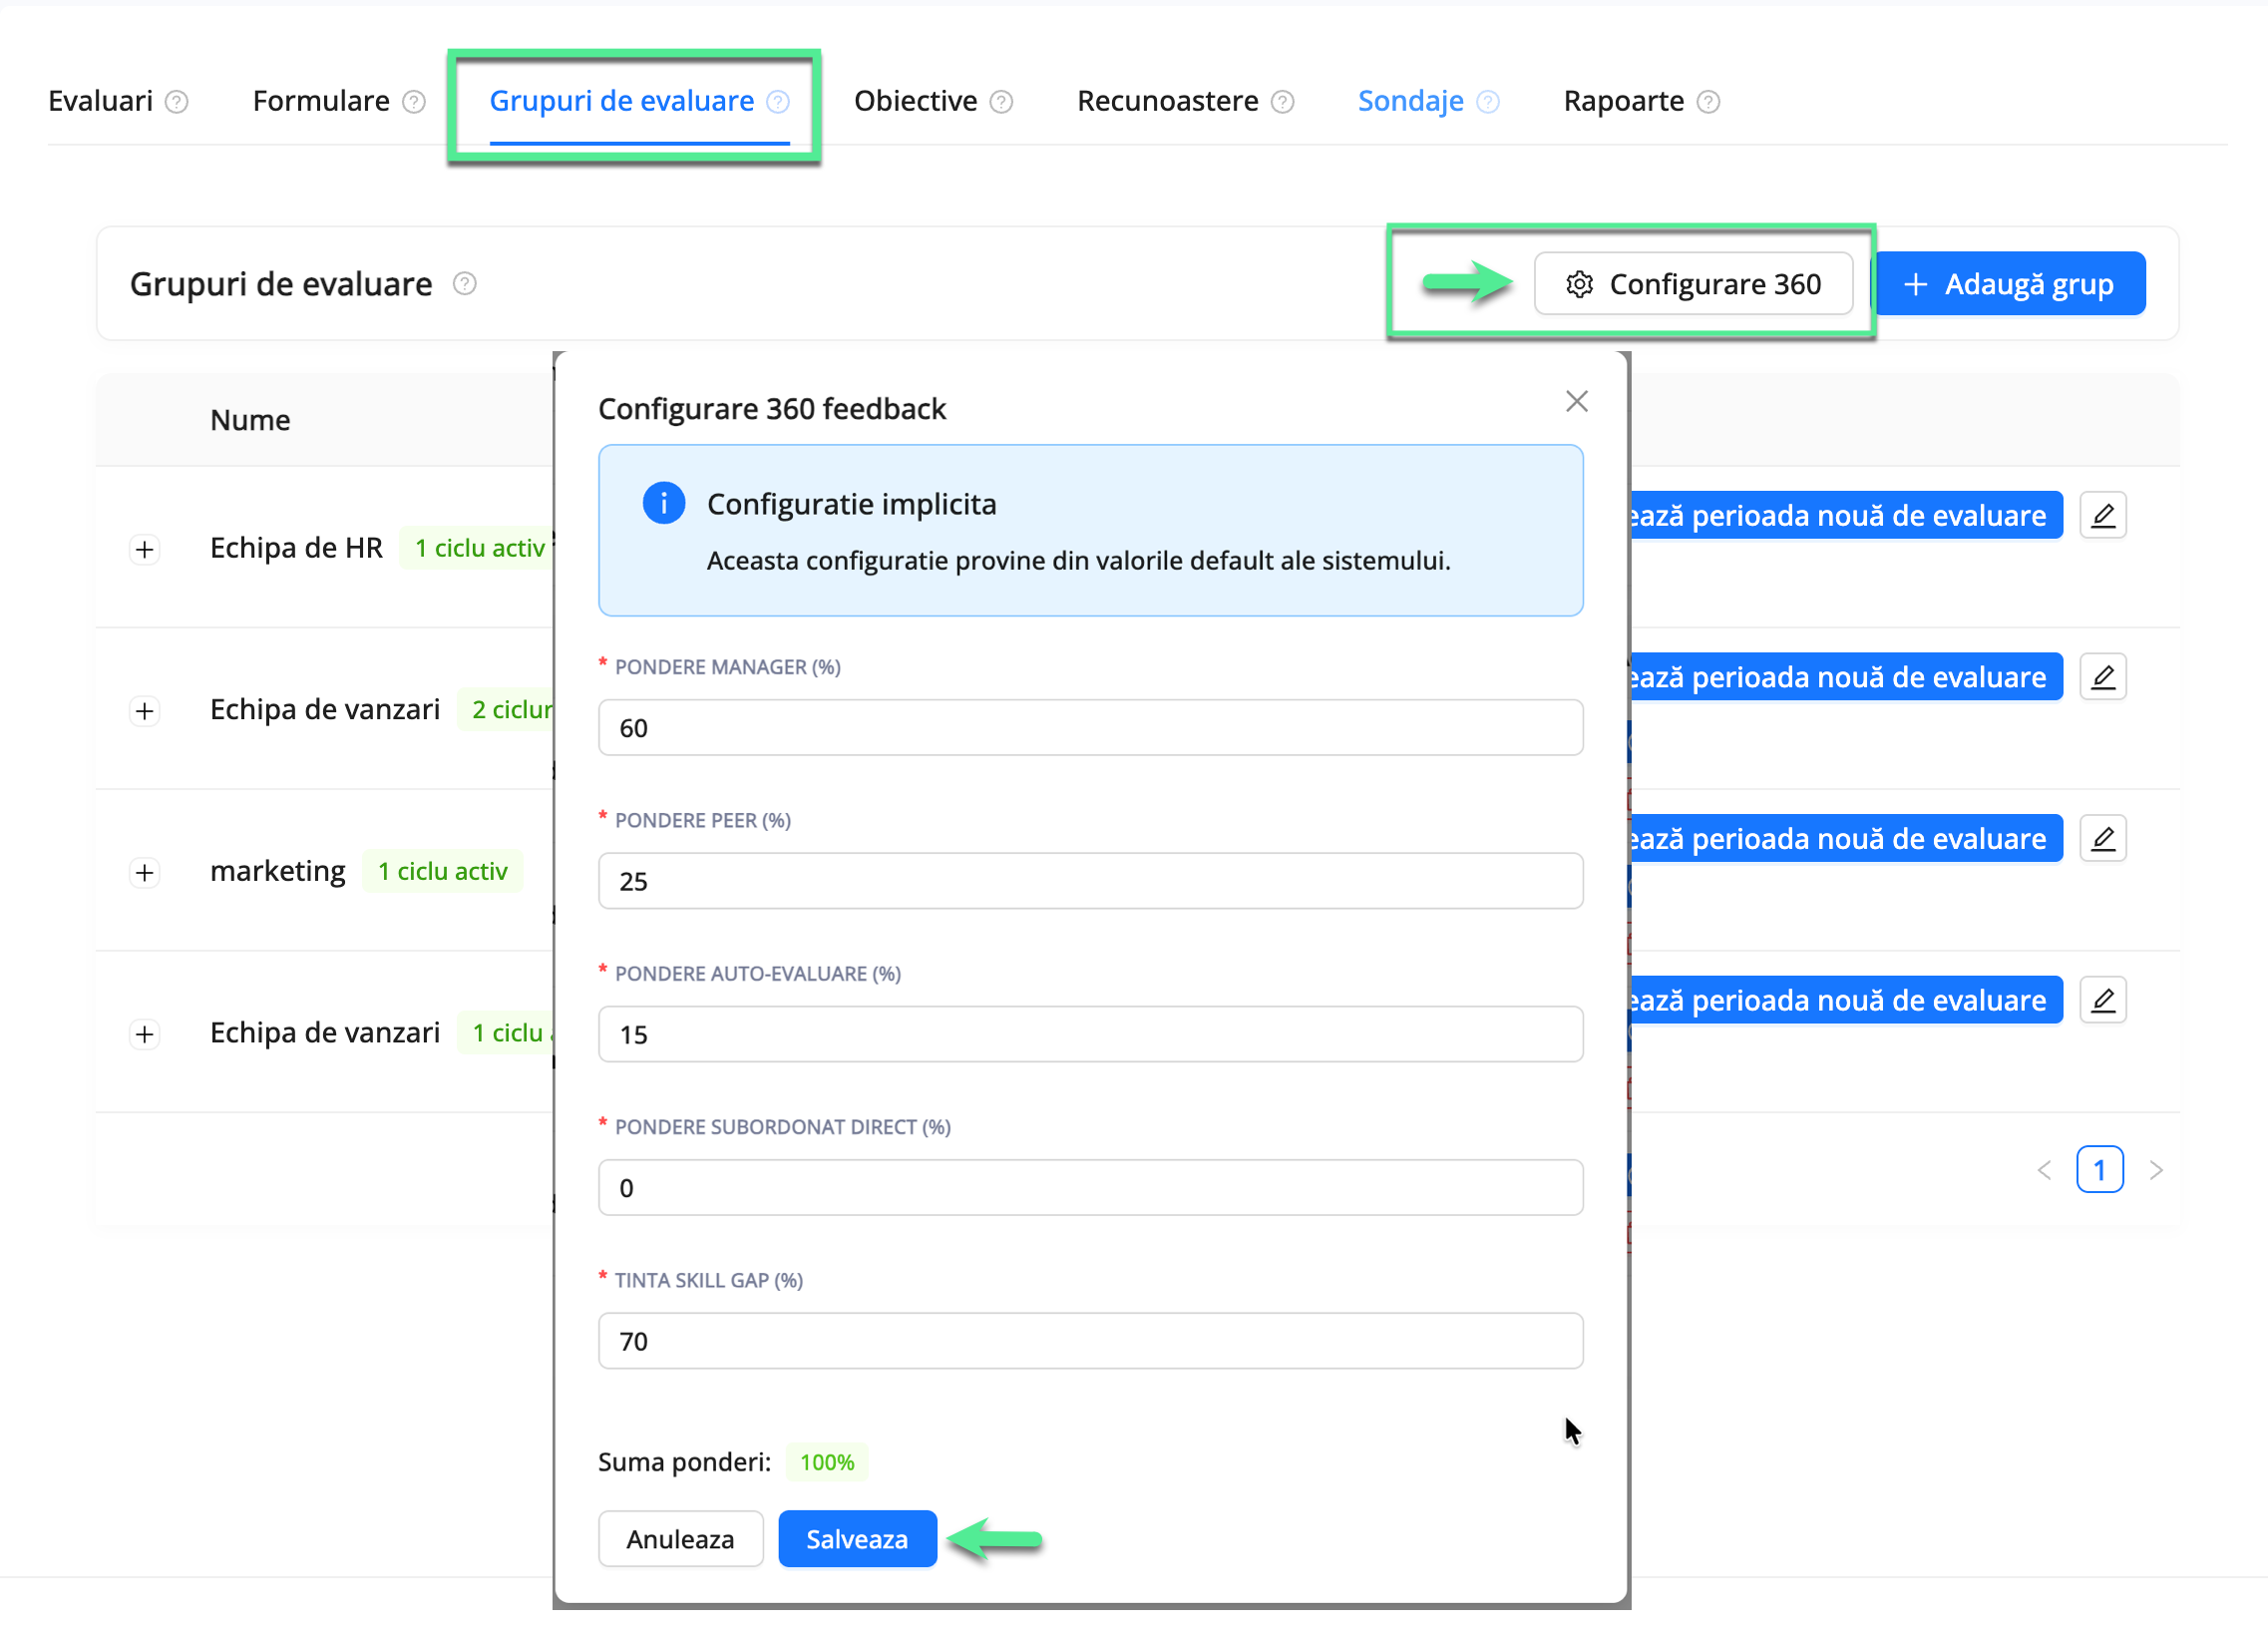Open help icon next to Rapoarte tab

pyautogui.click(x=1709, y=102)
